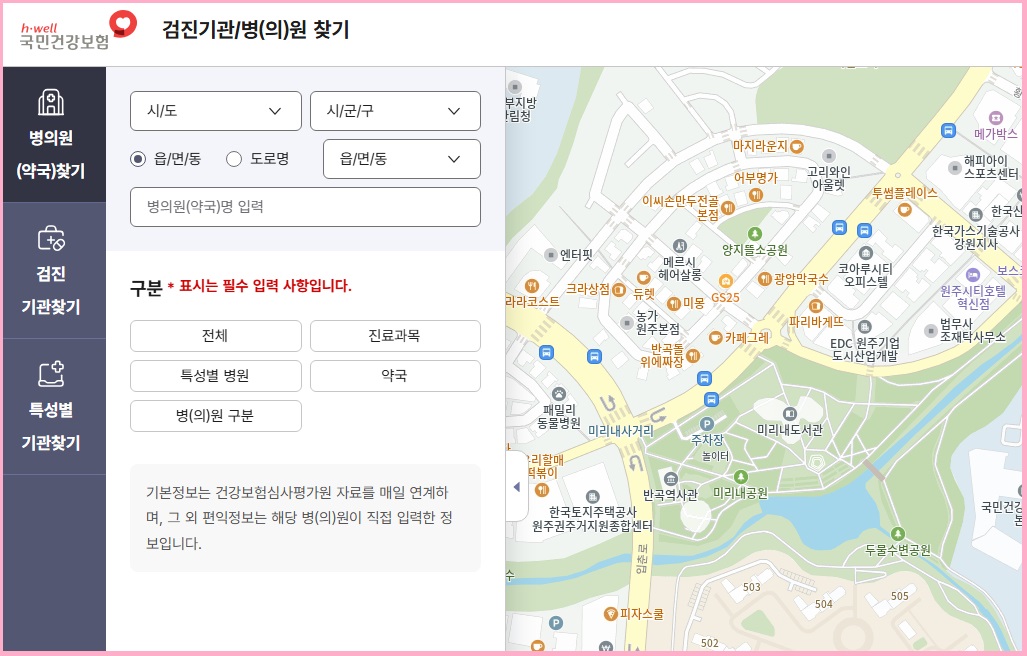
Task: Choose the 약국 category button
Action: click(x=395, y=376)
